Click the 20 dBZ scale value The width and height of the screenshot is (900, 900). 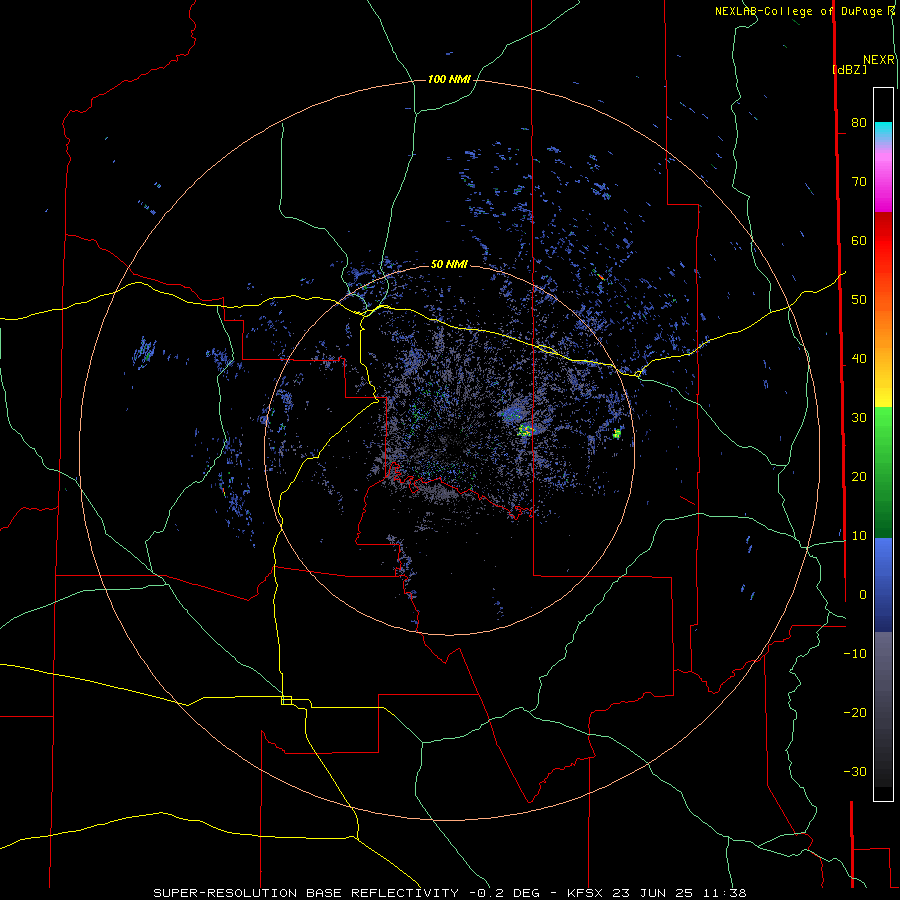tap(859, 476)
